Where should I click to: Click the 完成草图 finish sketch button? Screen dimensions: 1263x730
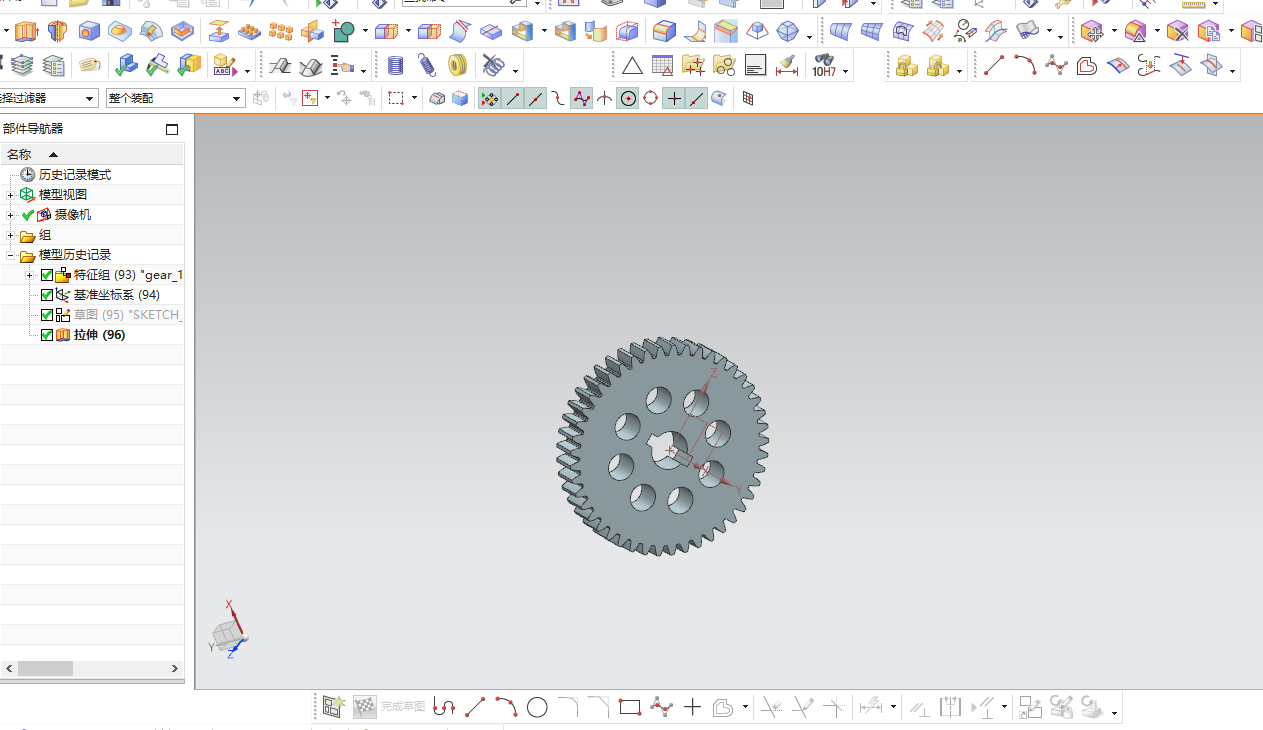402,707
